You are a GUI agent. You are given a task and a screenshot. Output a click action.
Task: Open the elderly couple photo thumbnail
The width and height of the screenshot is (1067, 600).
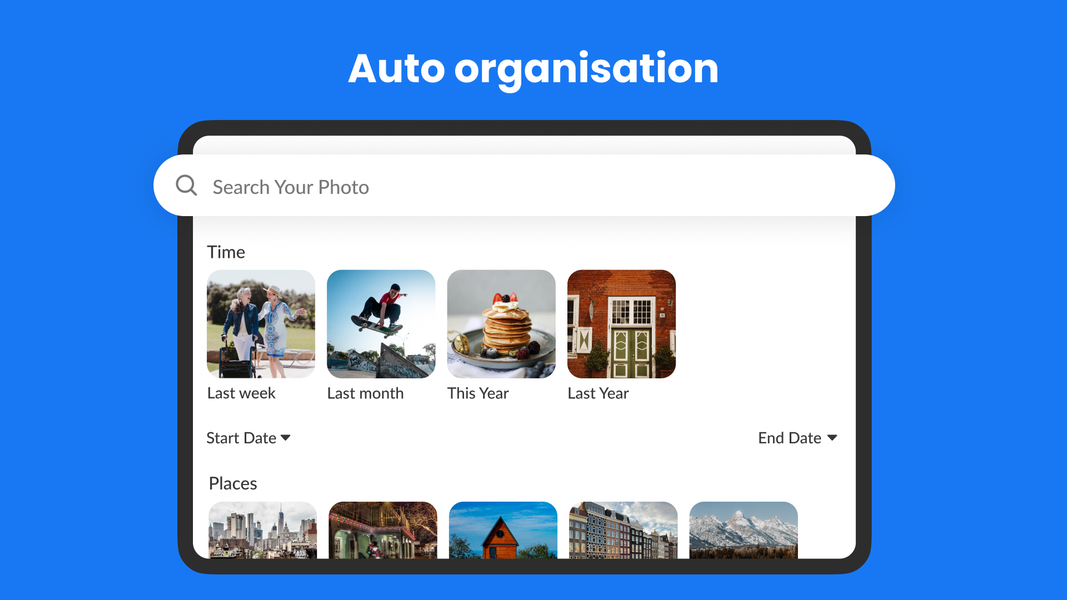[x=261, y=324]
